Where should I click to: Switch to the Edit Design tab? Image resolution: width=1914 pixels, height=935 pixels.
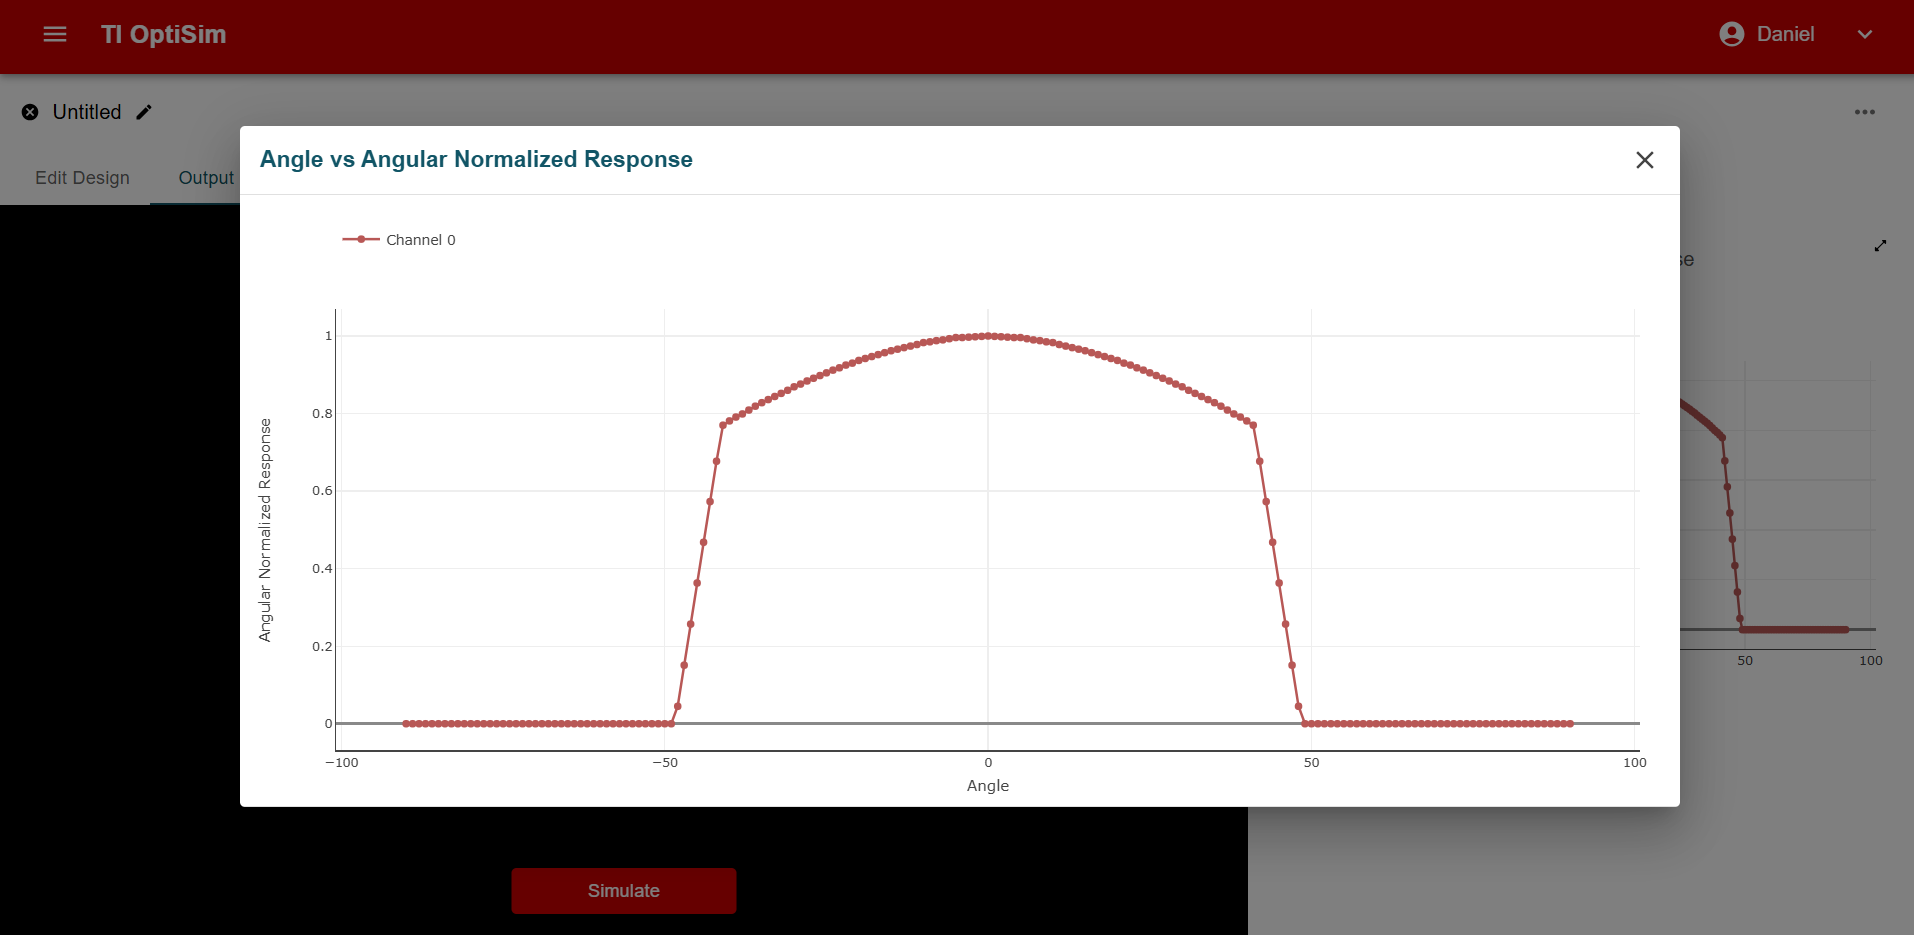(x=82, y=178)
